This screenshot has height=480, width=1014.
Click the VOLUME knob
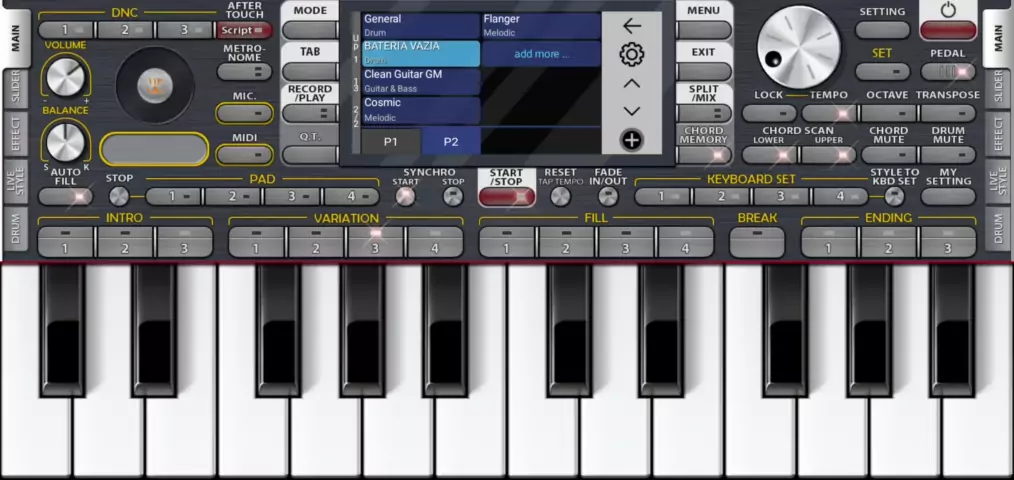point(65,76)
